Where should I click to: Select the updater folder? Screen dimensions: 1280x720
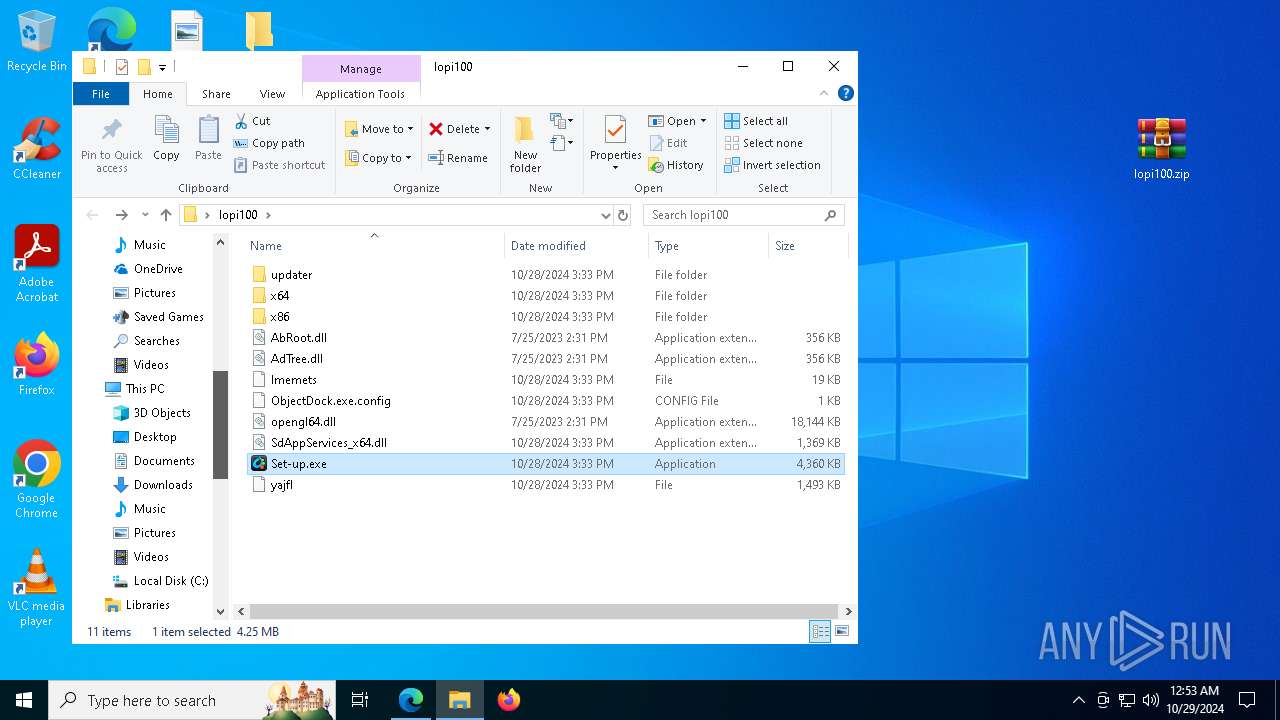(546, 275)
